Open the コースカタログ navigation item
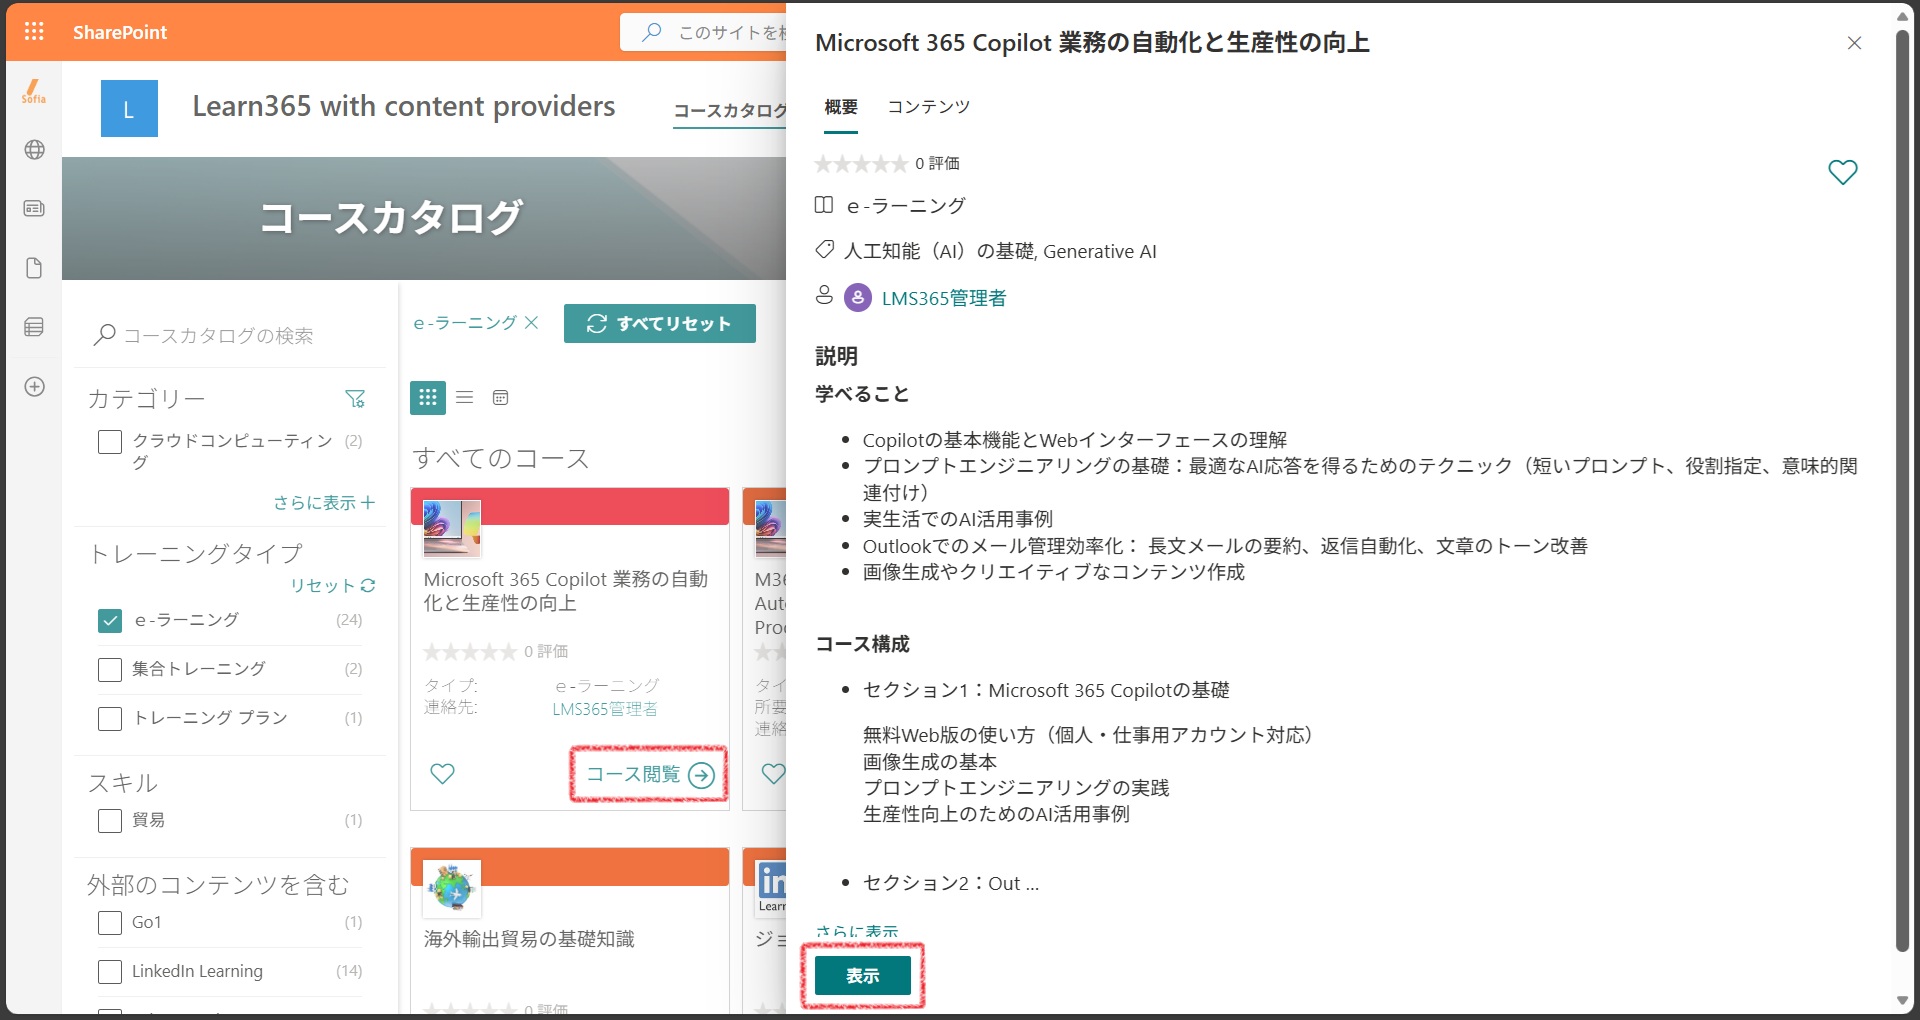 [730, 110]
